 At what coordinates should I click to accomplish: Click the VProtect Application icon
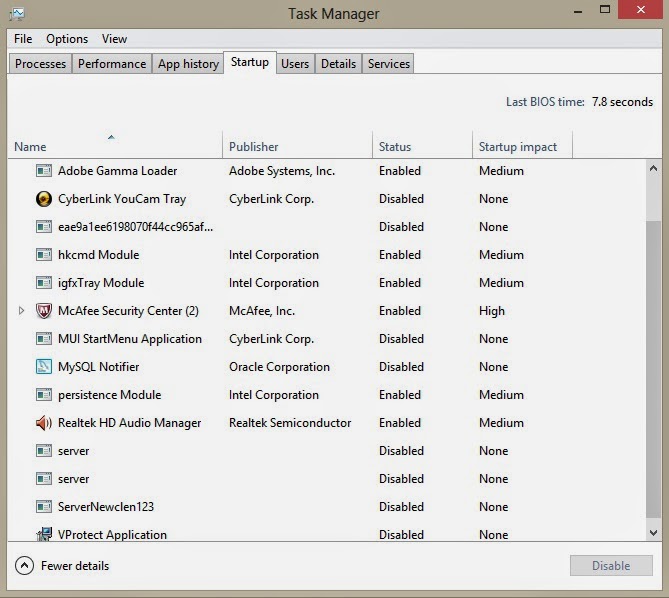44,534
